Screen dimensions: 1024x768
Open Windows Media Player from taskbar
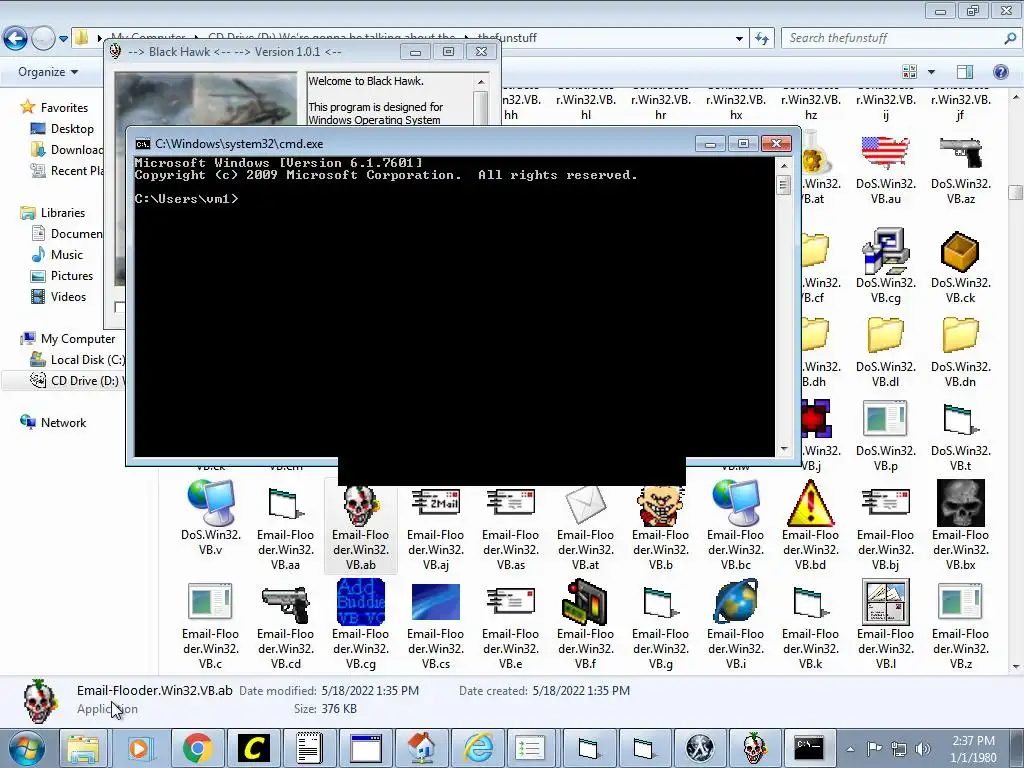point(139,748)
